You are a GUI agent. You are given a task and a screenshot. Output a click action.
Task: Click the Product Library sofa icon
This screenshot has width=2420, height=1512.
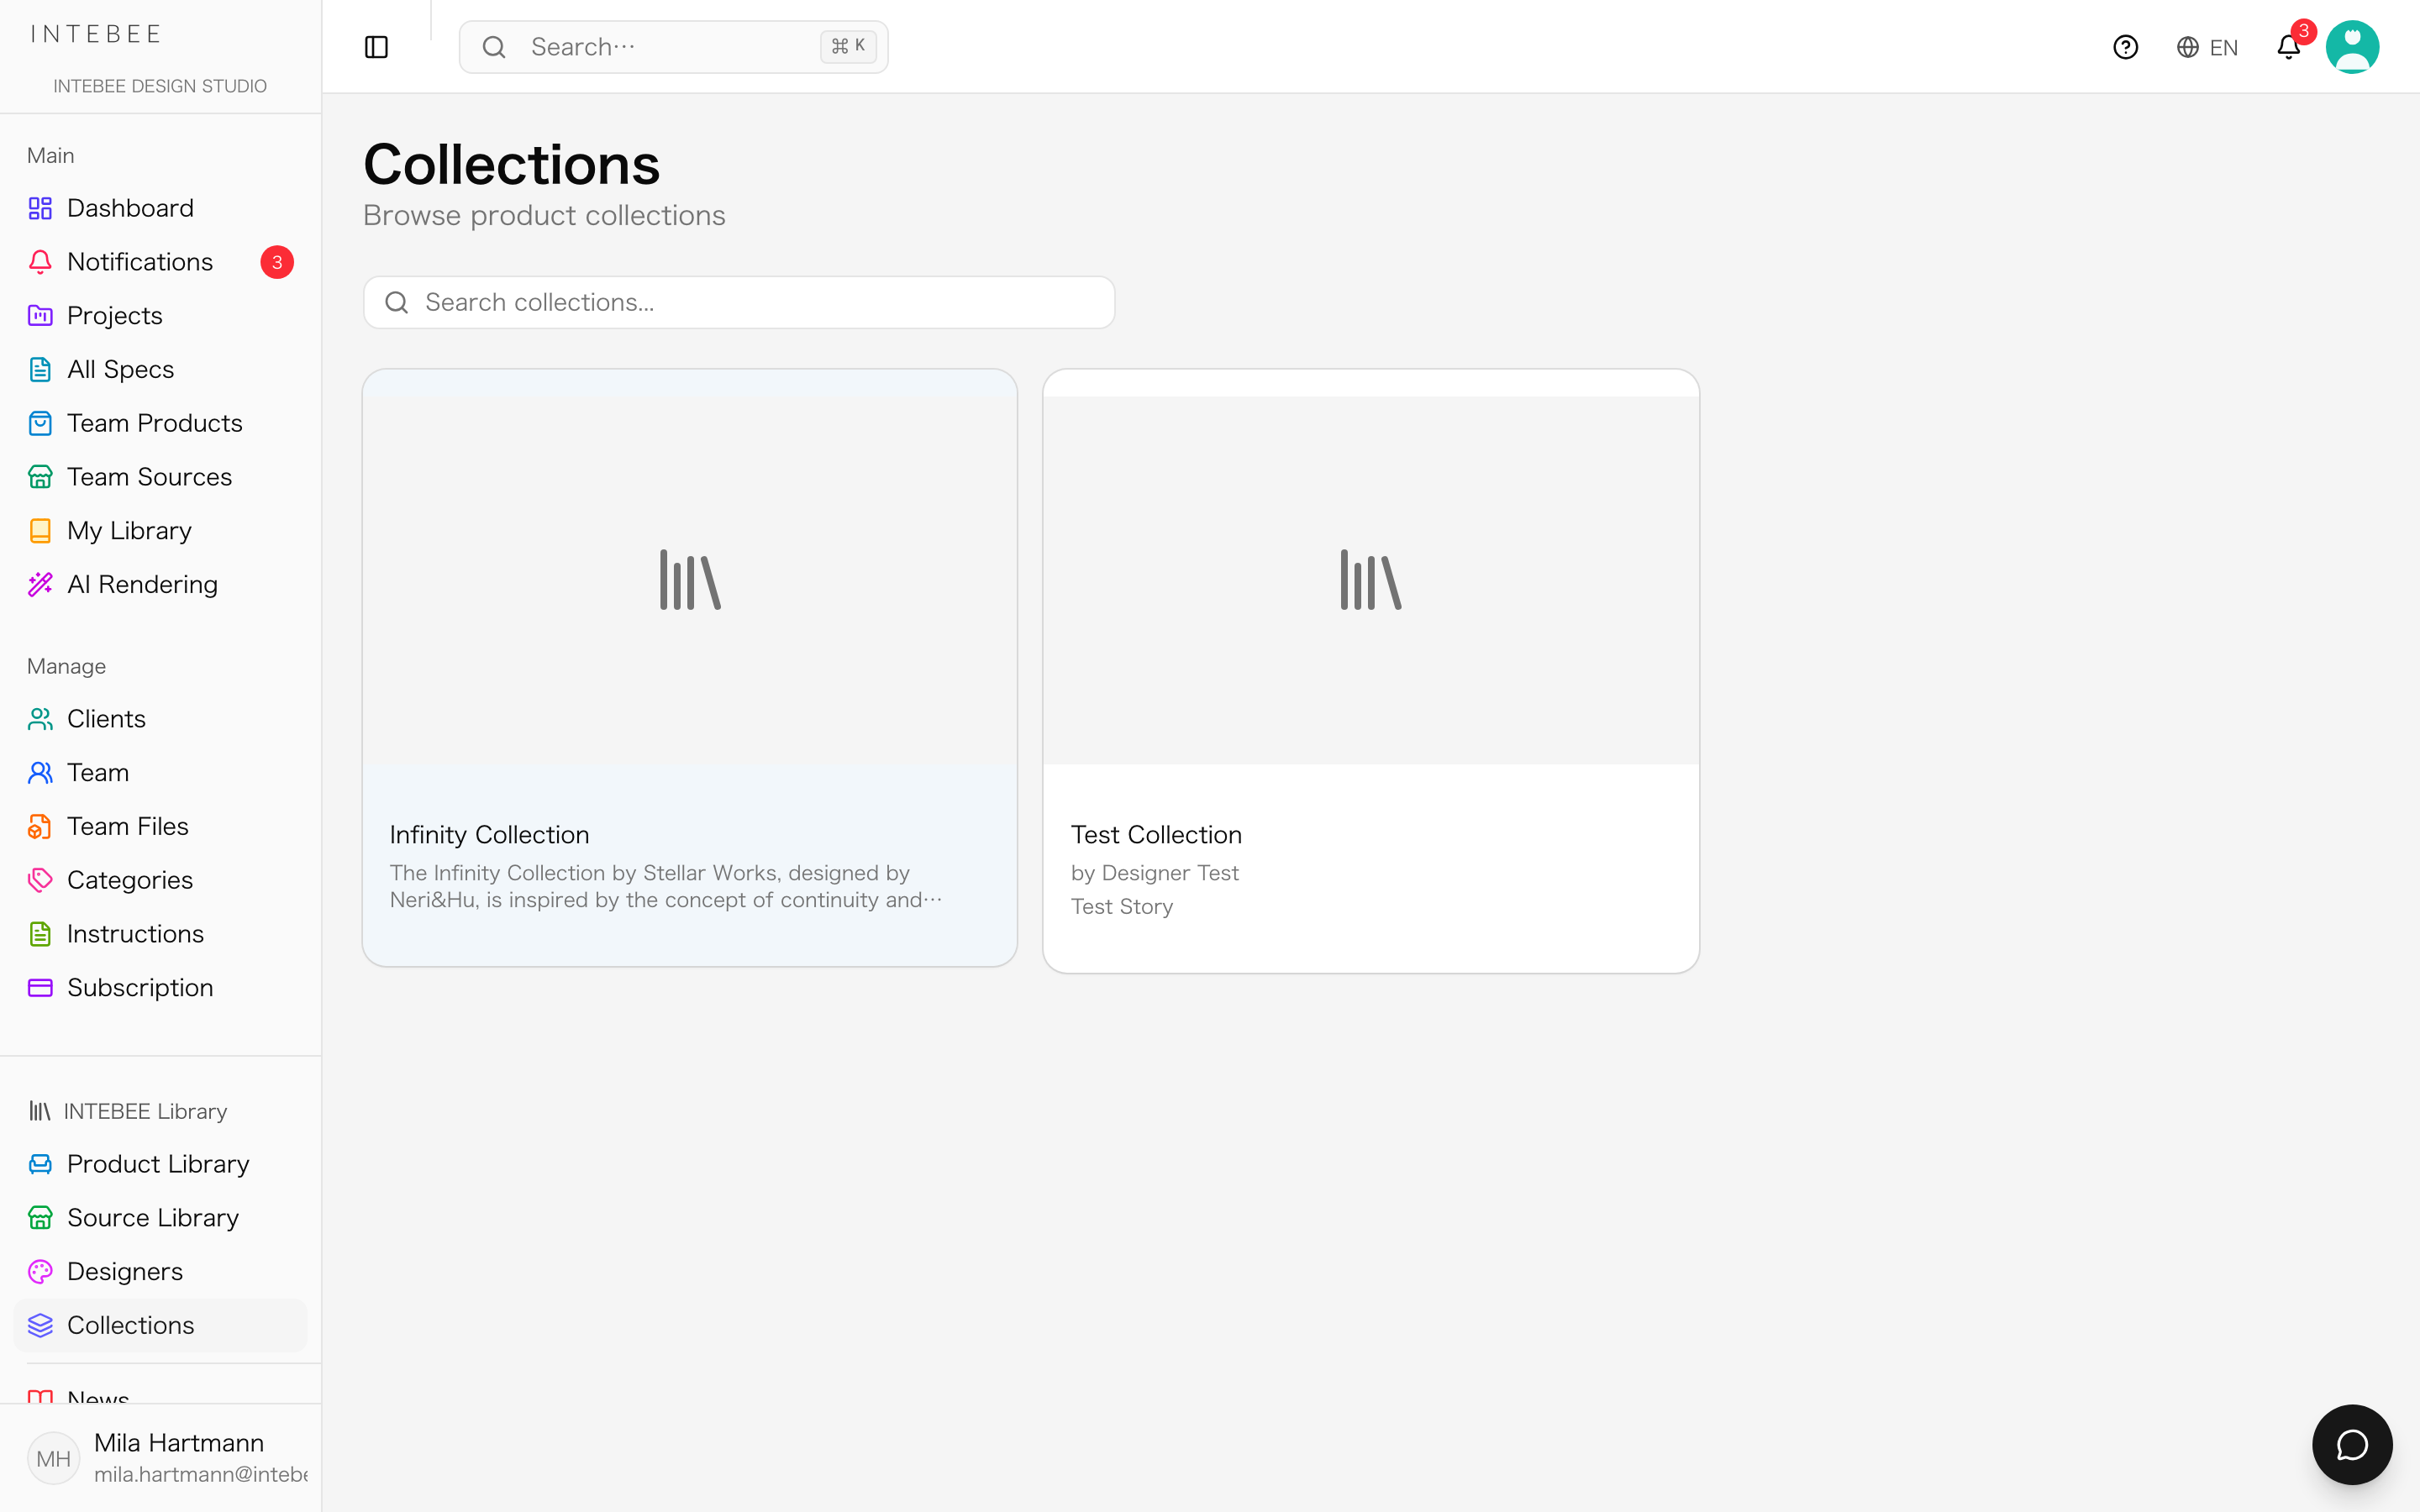(x=40, y=1164)
